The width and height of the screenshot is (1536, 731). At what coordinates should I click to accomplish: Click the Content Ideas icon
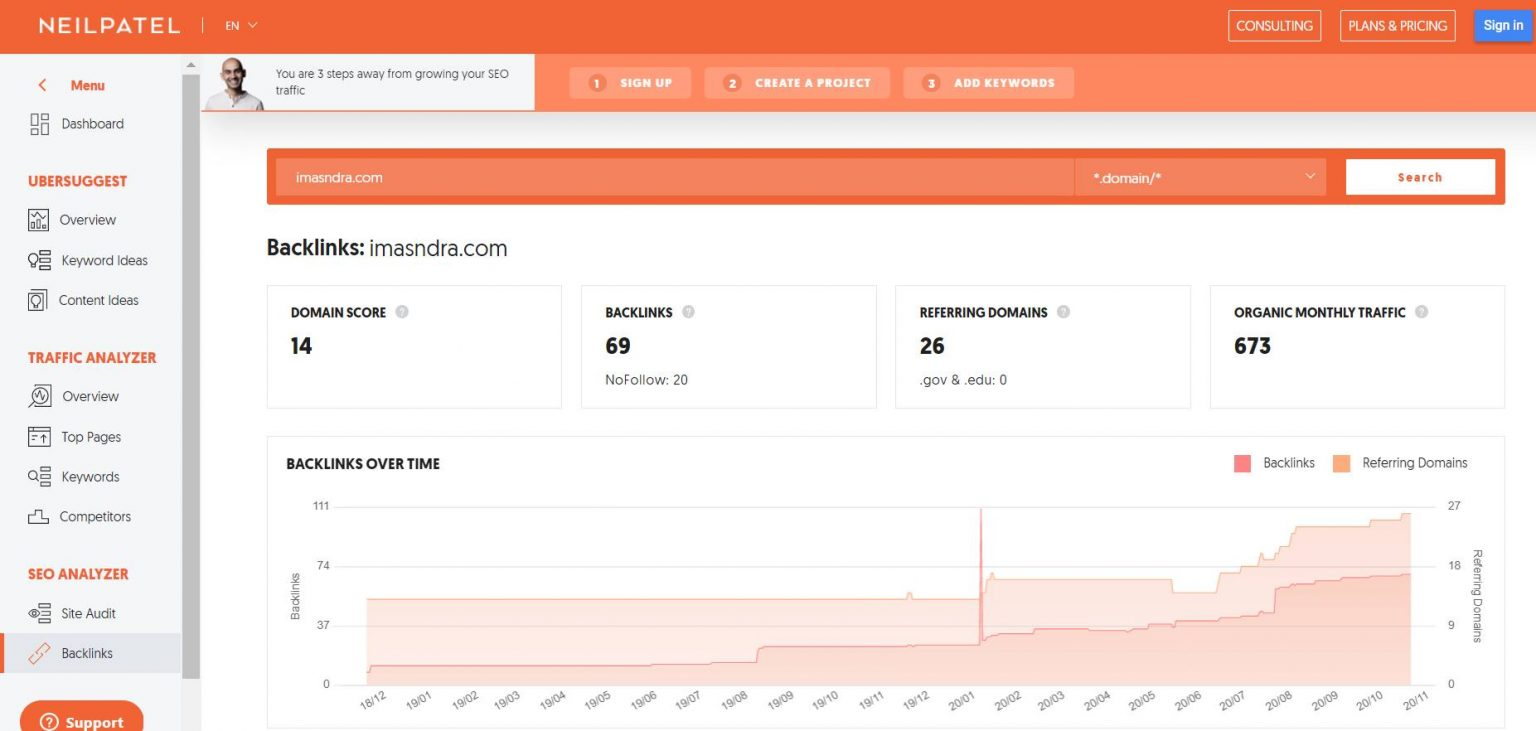click(38, 300)
